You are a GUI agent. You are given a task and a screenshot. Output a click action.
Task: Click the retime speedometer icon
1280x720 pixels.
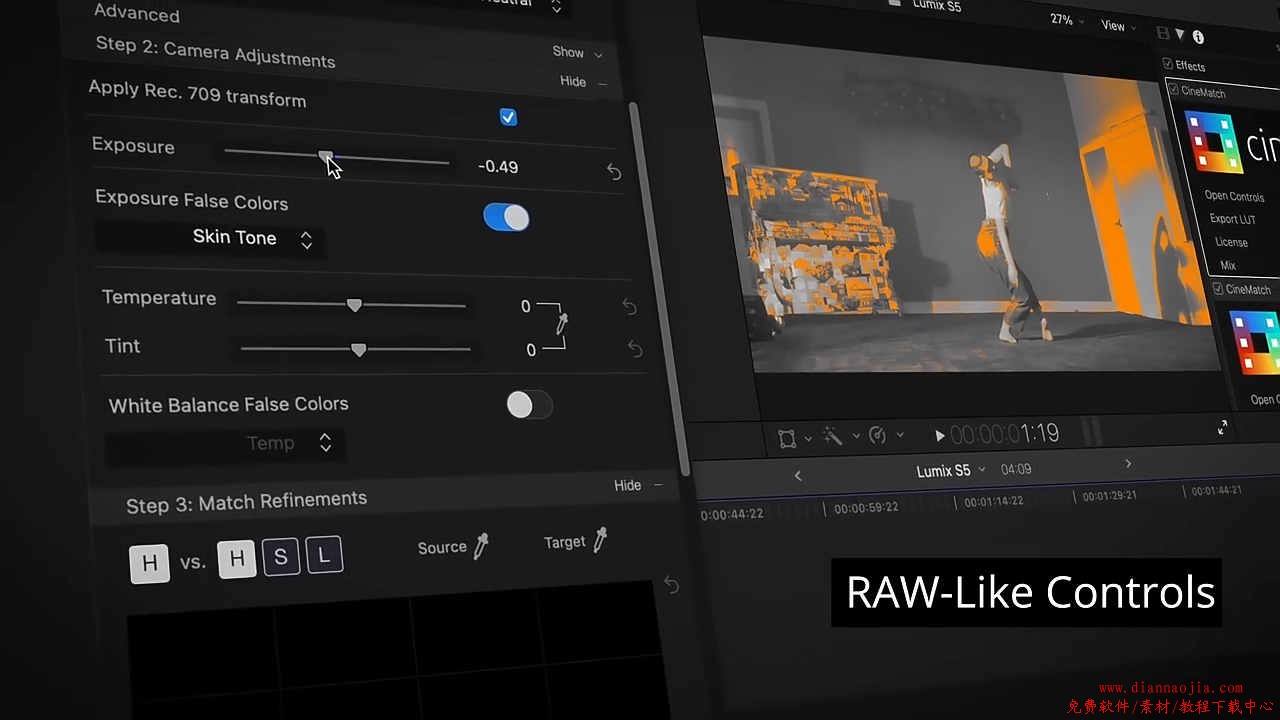(877, 435)
